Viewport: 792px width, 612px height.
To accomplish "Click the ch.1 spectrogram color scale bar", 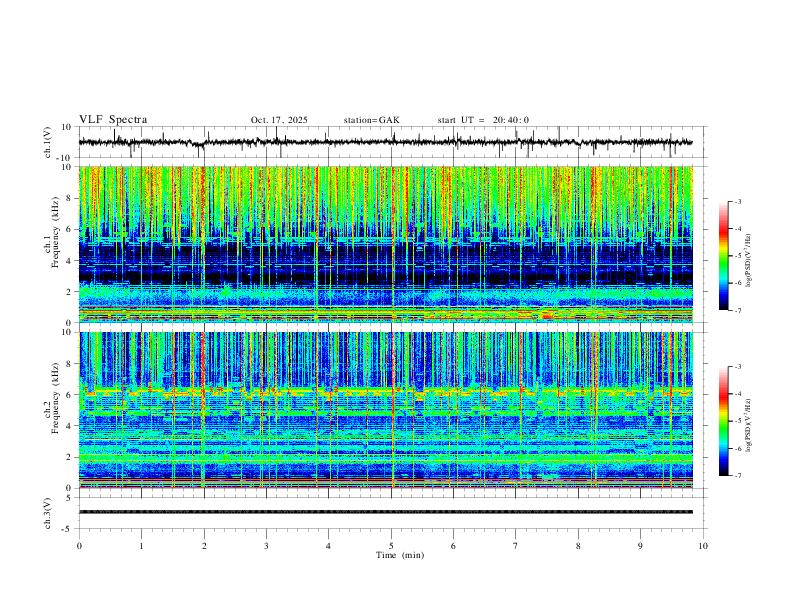I will tap(724, 256).
